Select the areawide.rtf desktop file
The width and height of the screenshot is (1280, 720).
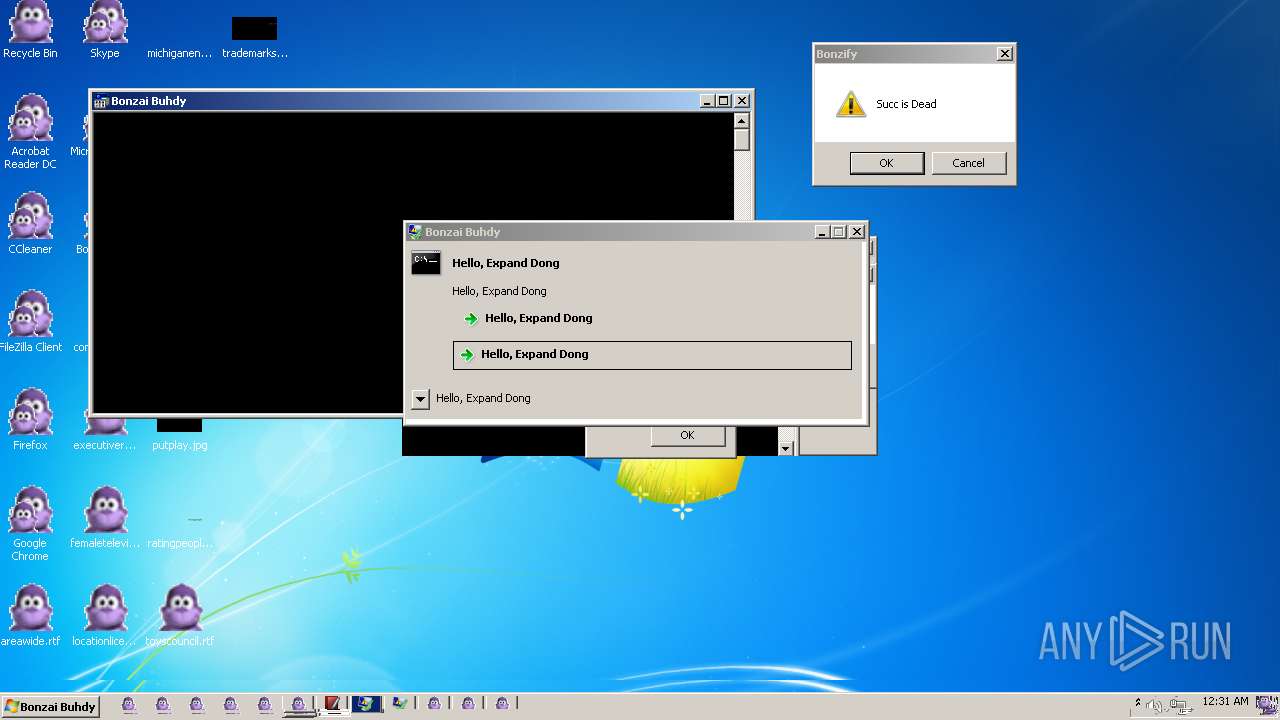click(x=30, y=615)
